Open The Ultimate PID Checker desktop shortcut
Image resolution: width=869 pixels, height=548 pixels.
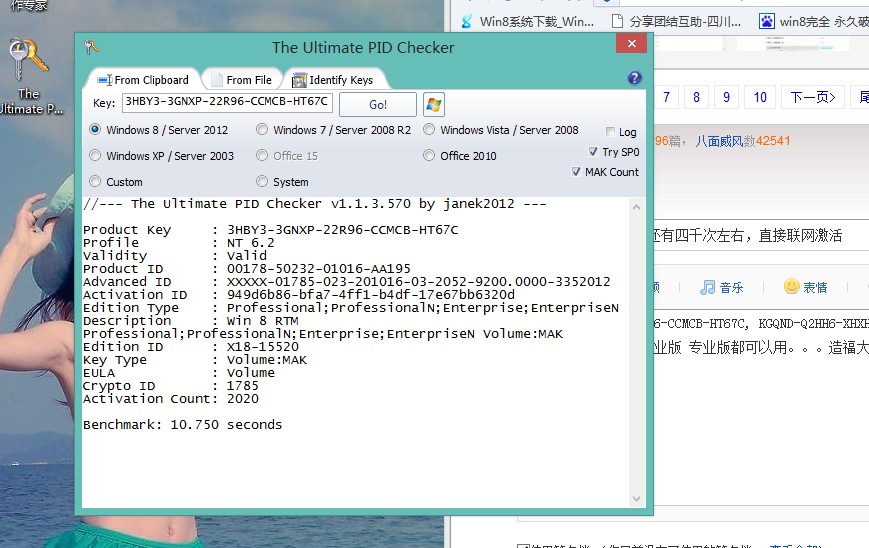coord(27,76)
